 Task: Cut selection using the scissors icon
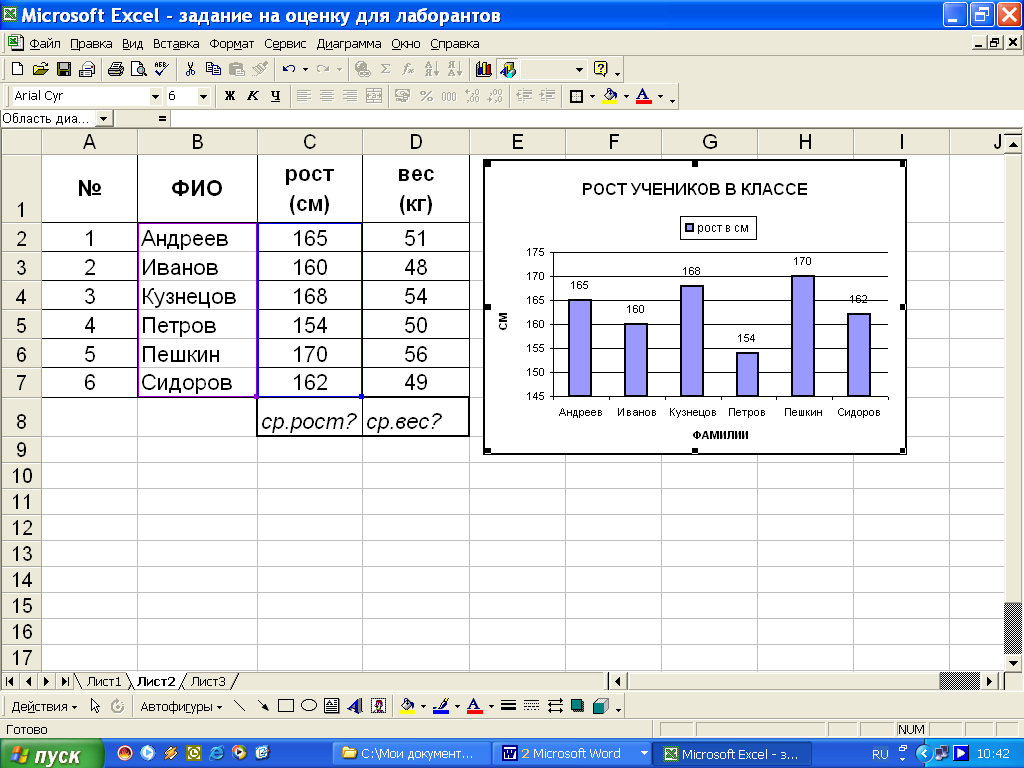(x=190, y=69)
